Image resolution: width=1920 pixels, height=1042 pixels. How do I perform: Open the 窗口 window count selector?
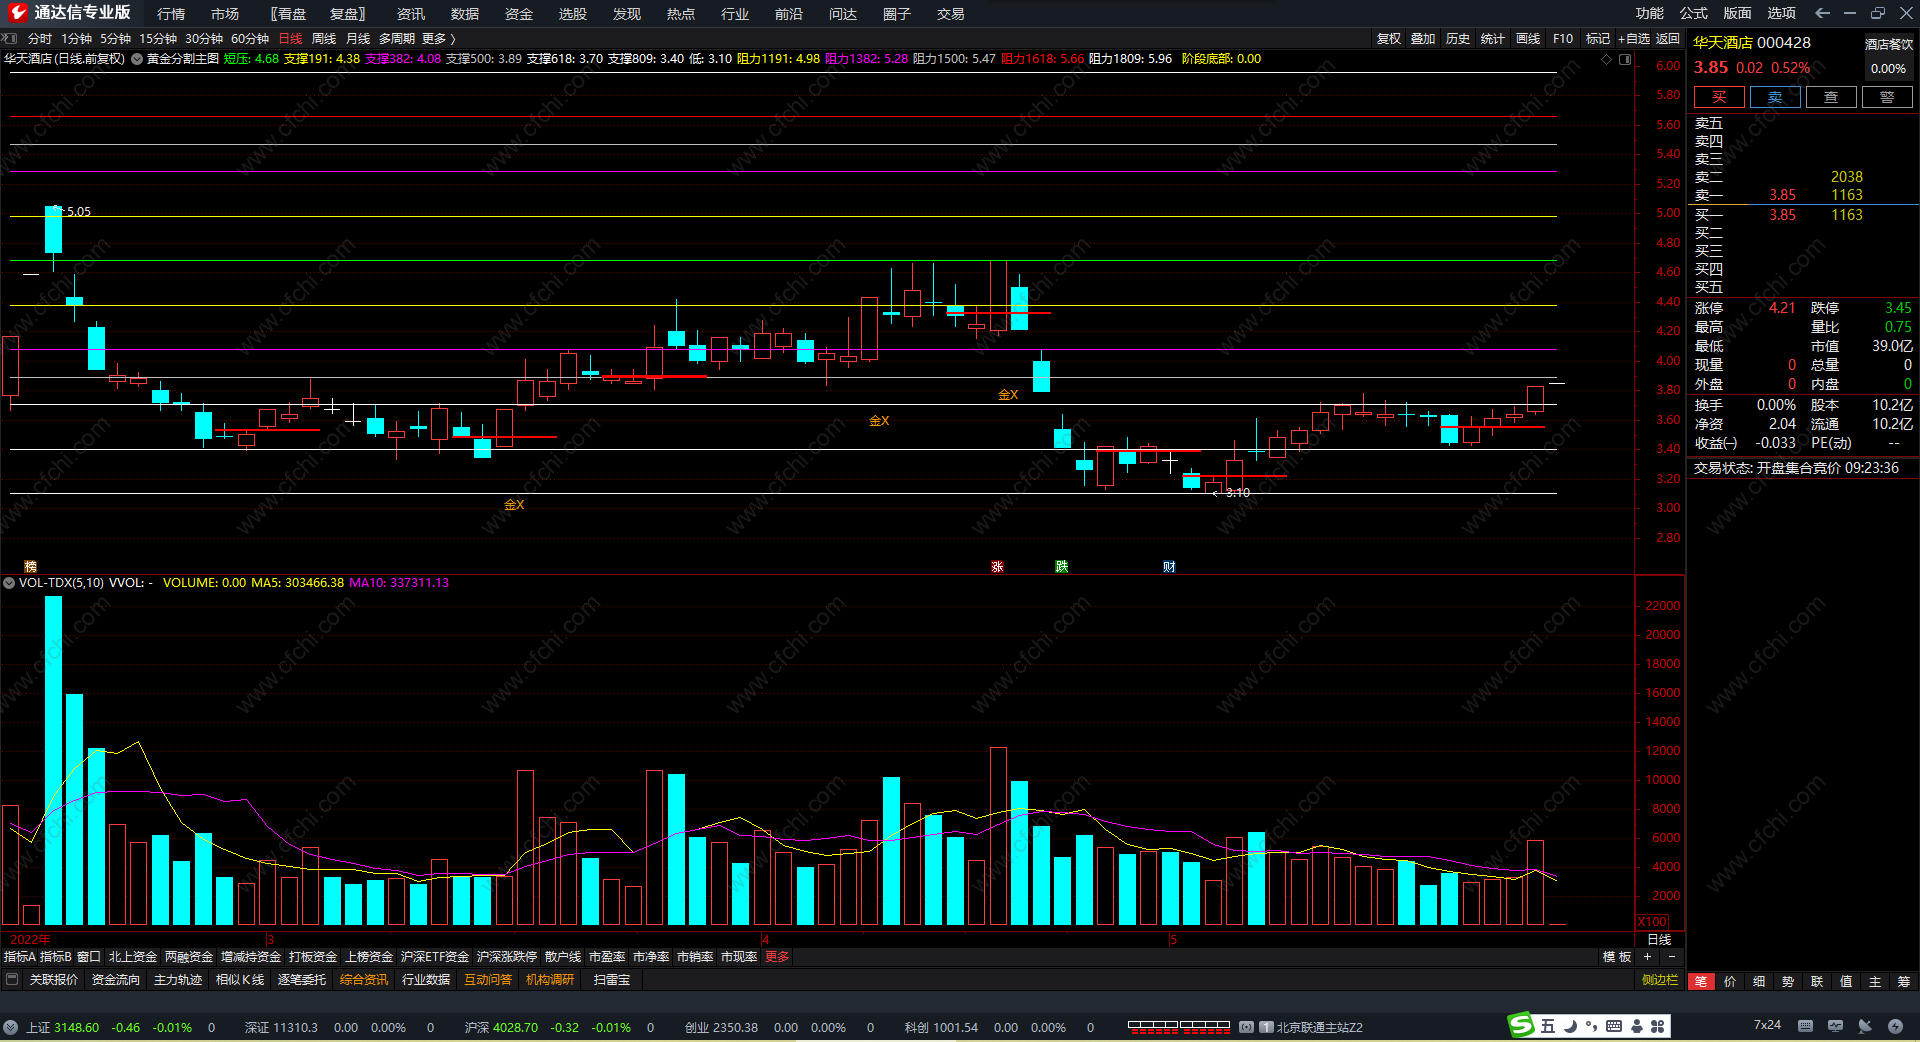click(x=89, y=957)
